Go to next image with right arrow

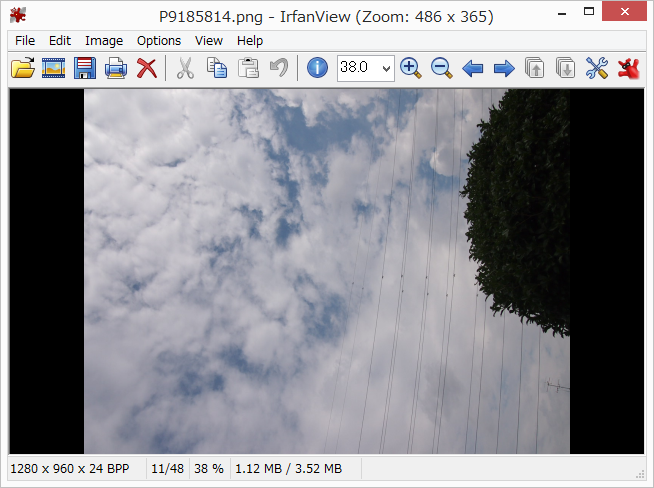pos(504,68)
